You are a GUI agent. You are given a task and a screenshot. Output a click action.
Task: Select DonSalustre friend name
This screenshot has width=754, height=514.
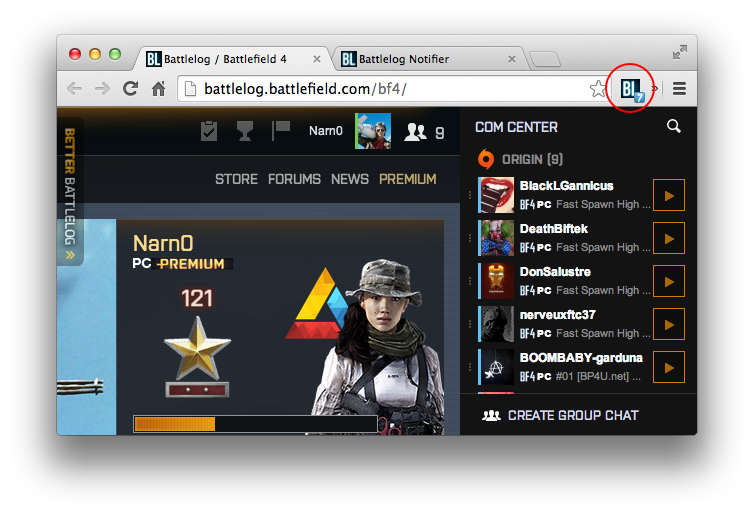tap(555, 272)
